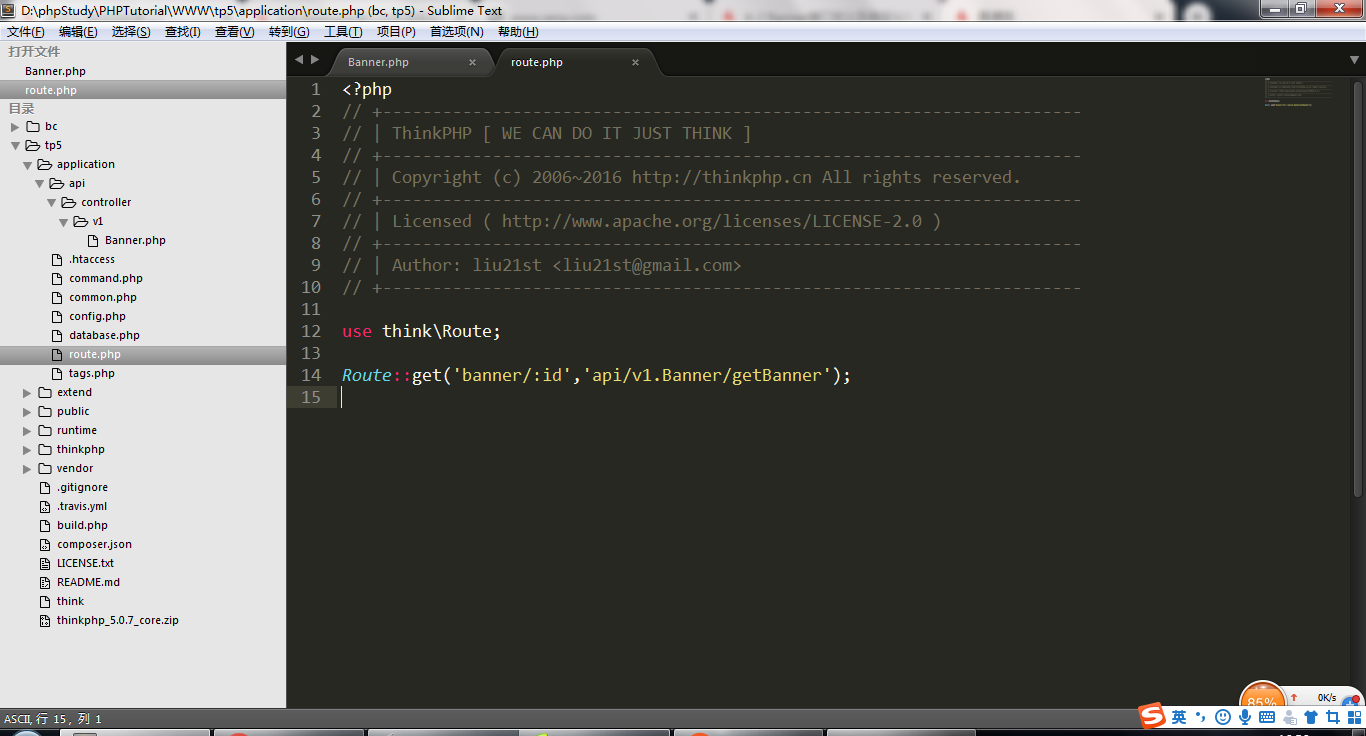This screenshot has height=736, width=1366.
Task: Switch Sogou input language via 英 icon
Action: point(1179,717)
